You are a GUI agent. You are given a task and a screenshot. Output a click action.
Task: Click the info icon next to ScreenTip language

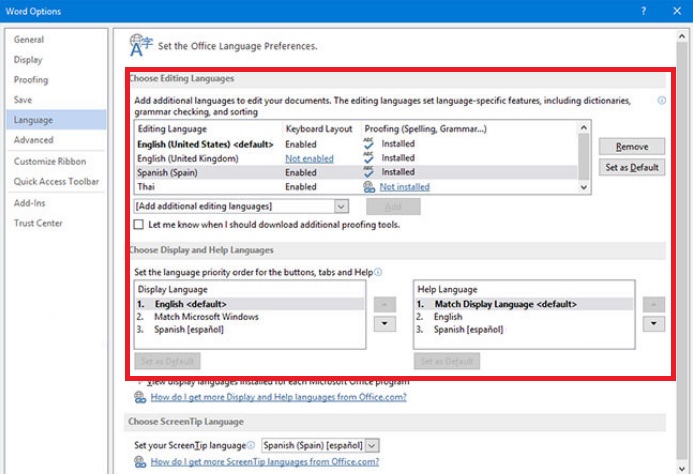tap(251, 445)
